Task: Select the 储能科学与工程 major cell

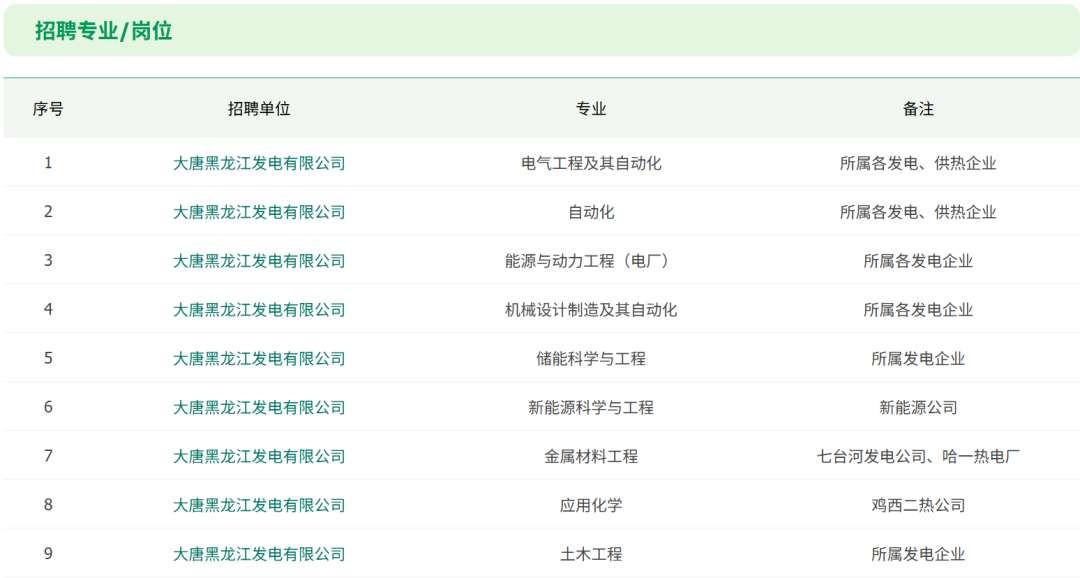Action: [591, 359]
